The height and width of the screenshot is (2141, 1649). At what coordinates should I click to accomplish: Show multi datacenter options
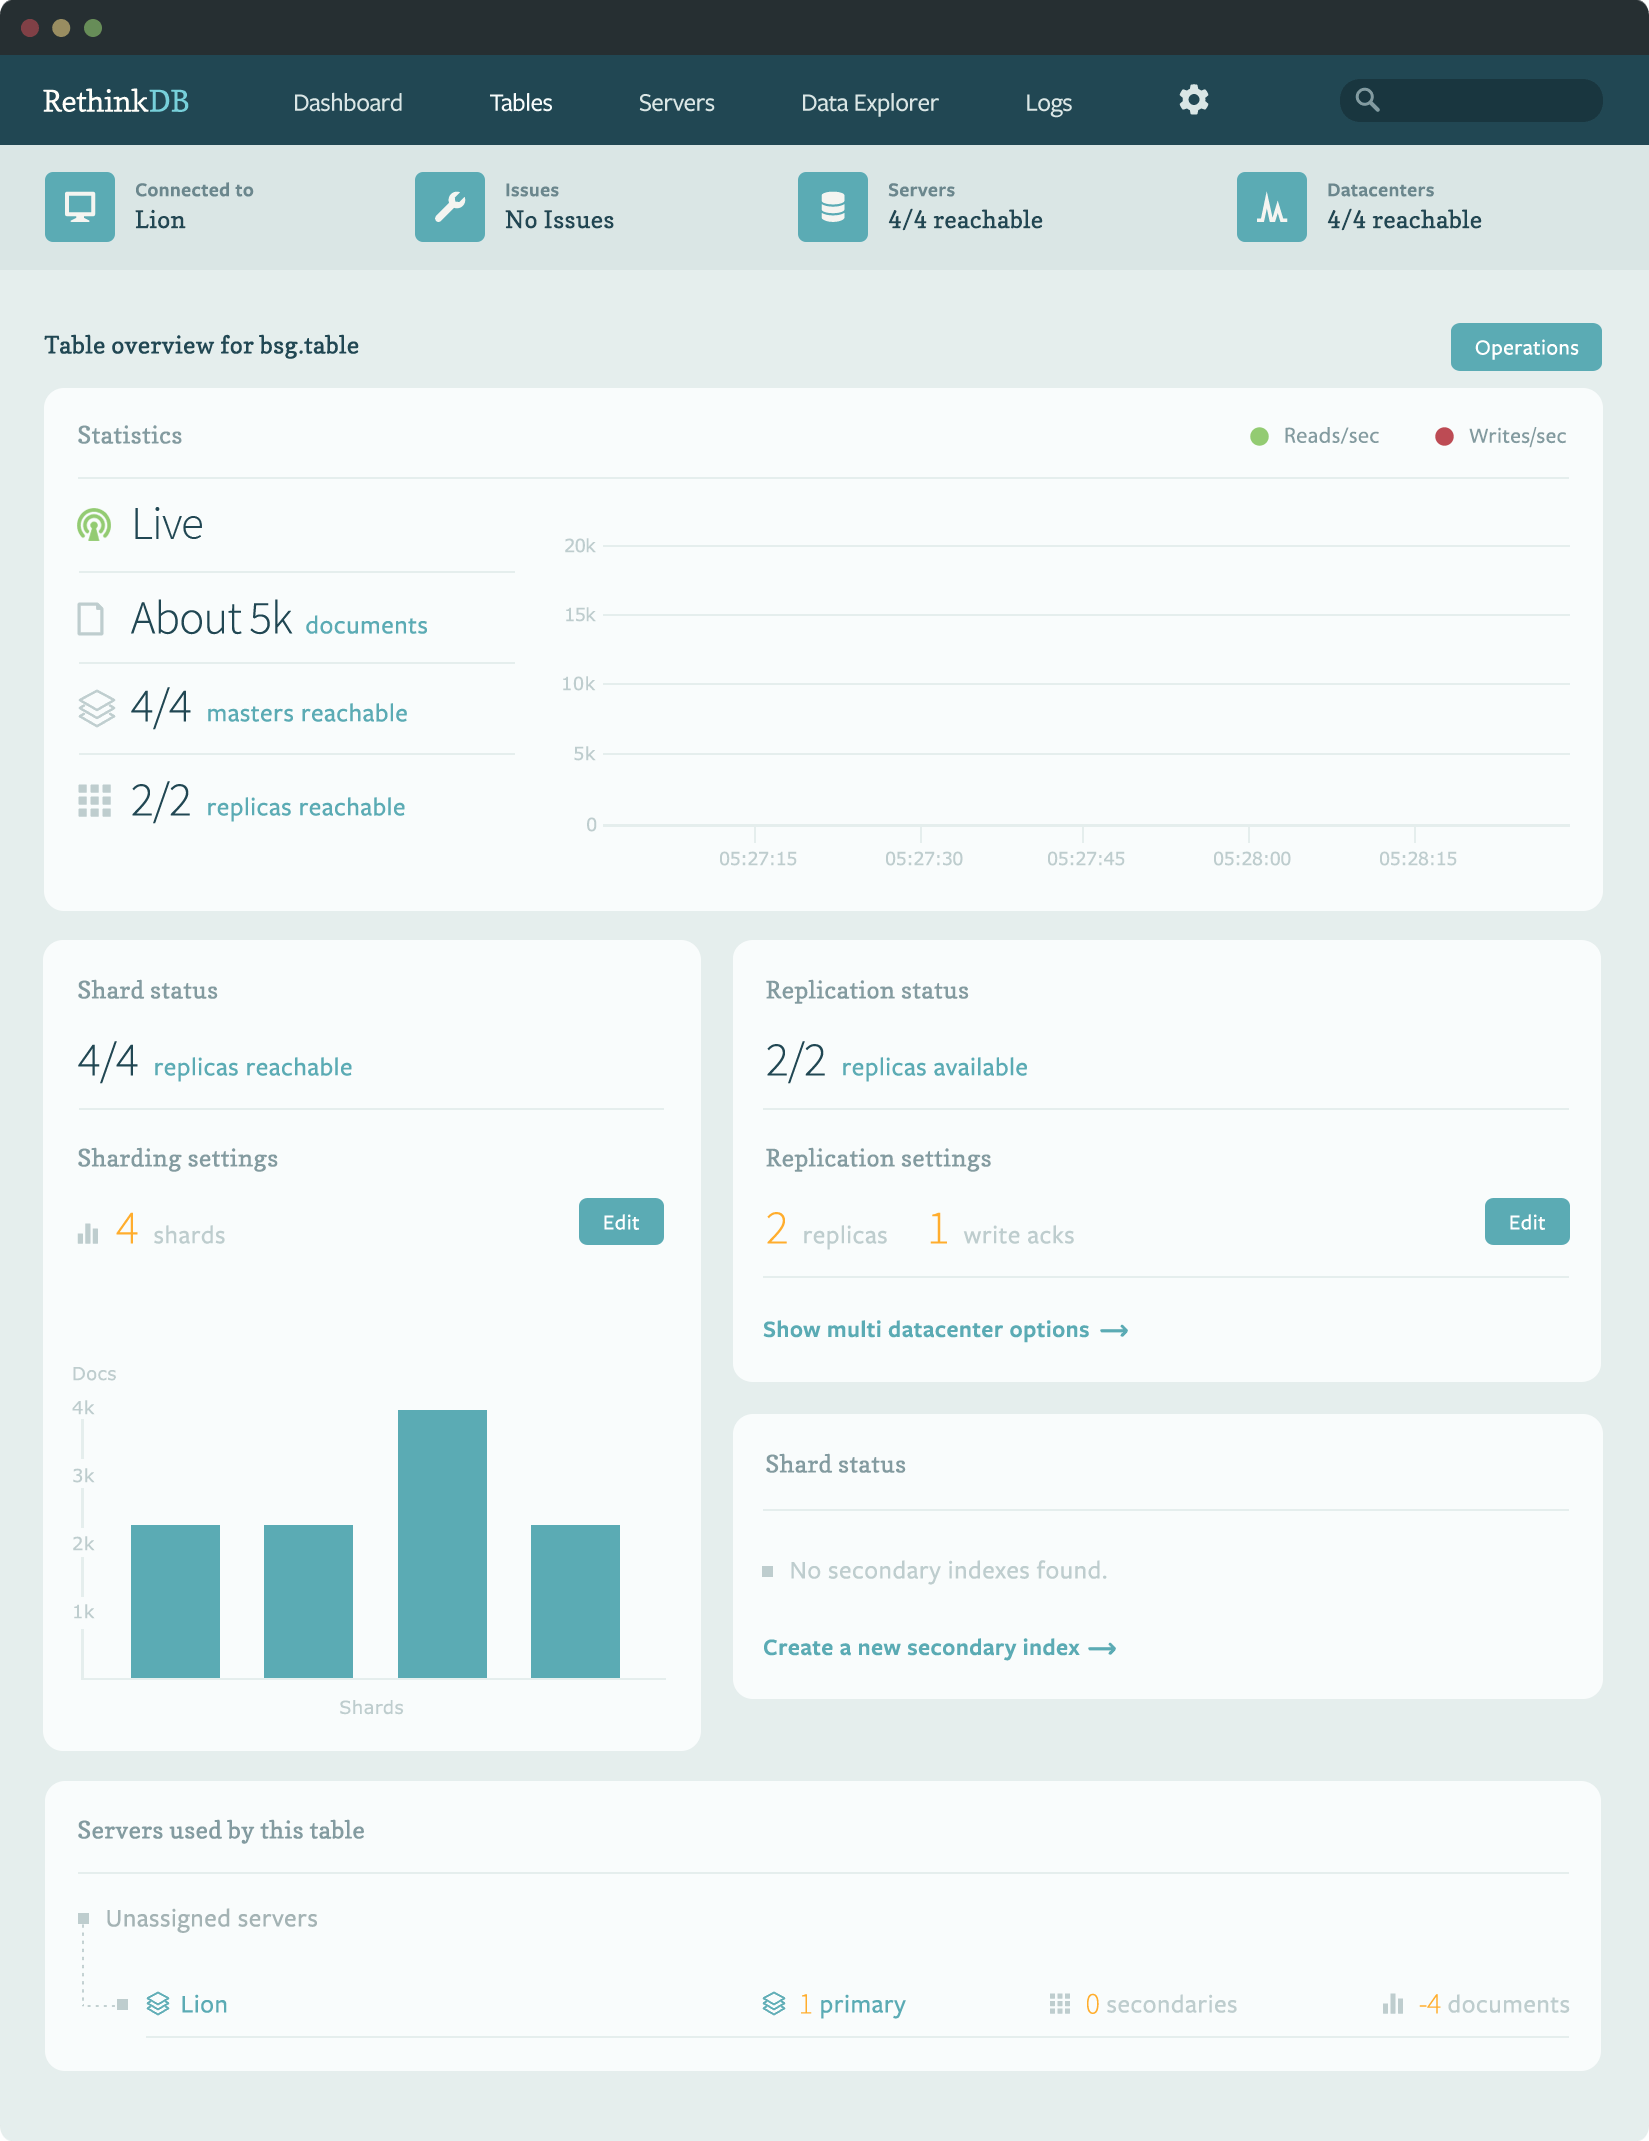(946, 1330)
